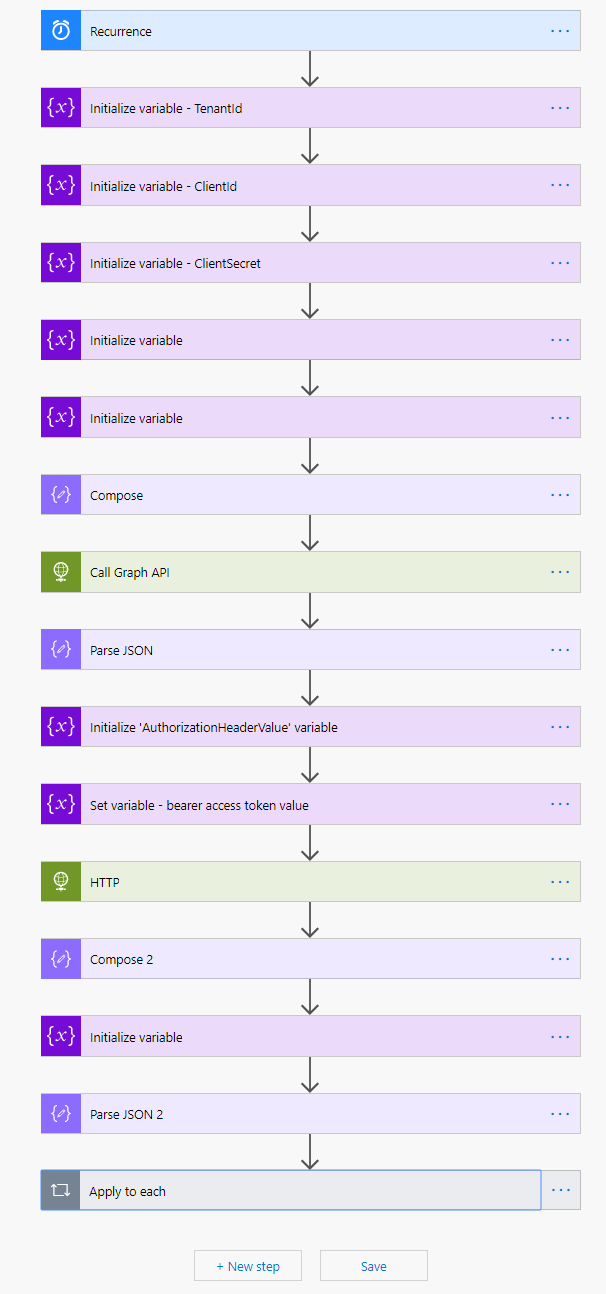Viewport: 606px width, 1294px height.
Task: Click the globe icon on Call Graph API
Action: [x=60, y=571]
